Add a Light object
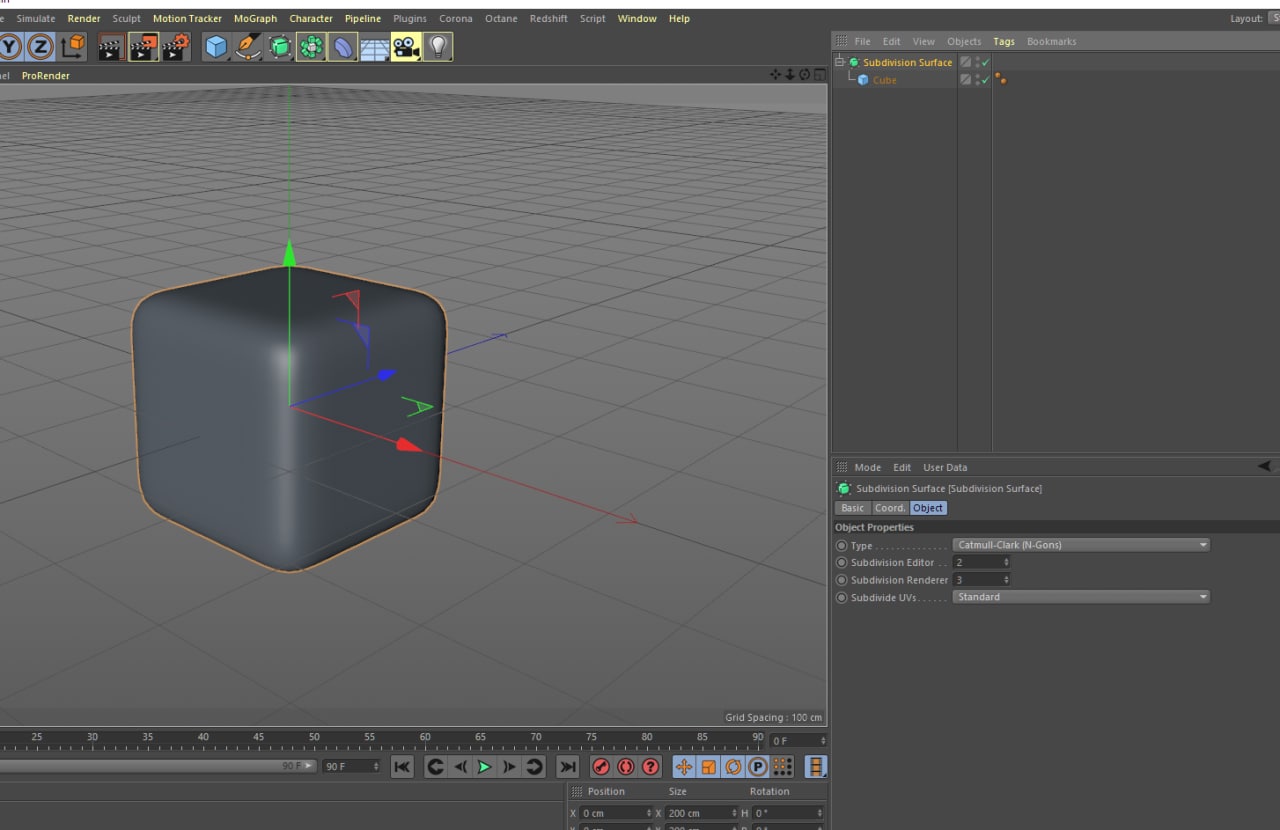Screen dimensions: 1280x830 (x=438, y=47)
